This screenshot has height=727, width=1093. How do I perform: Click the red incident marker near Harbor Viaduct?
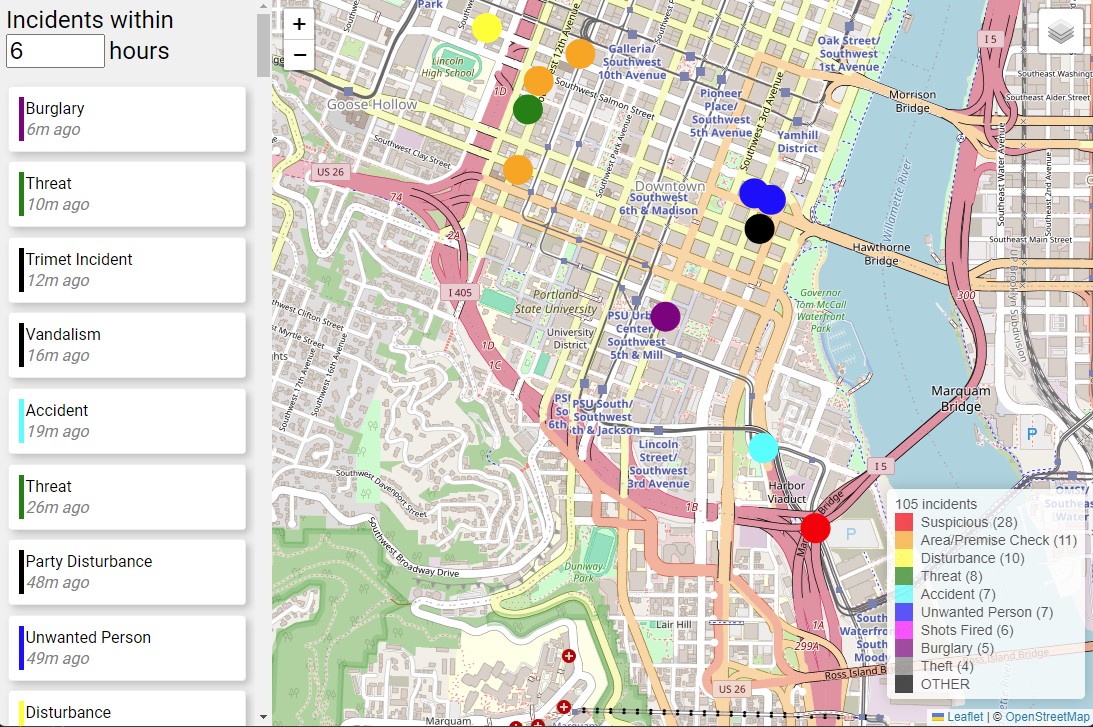pyautogui.click(x=816, y=527)
